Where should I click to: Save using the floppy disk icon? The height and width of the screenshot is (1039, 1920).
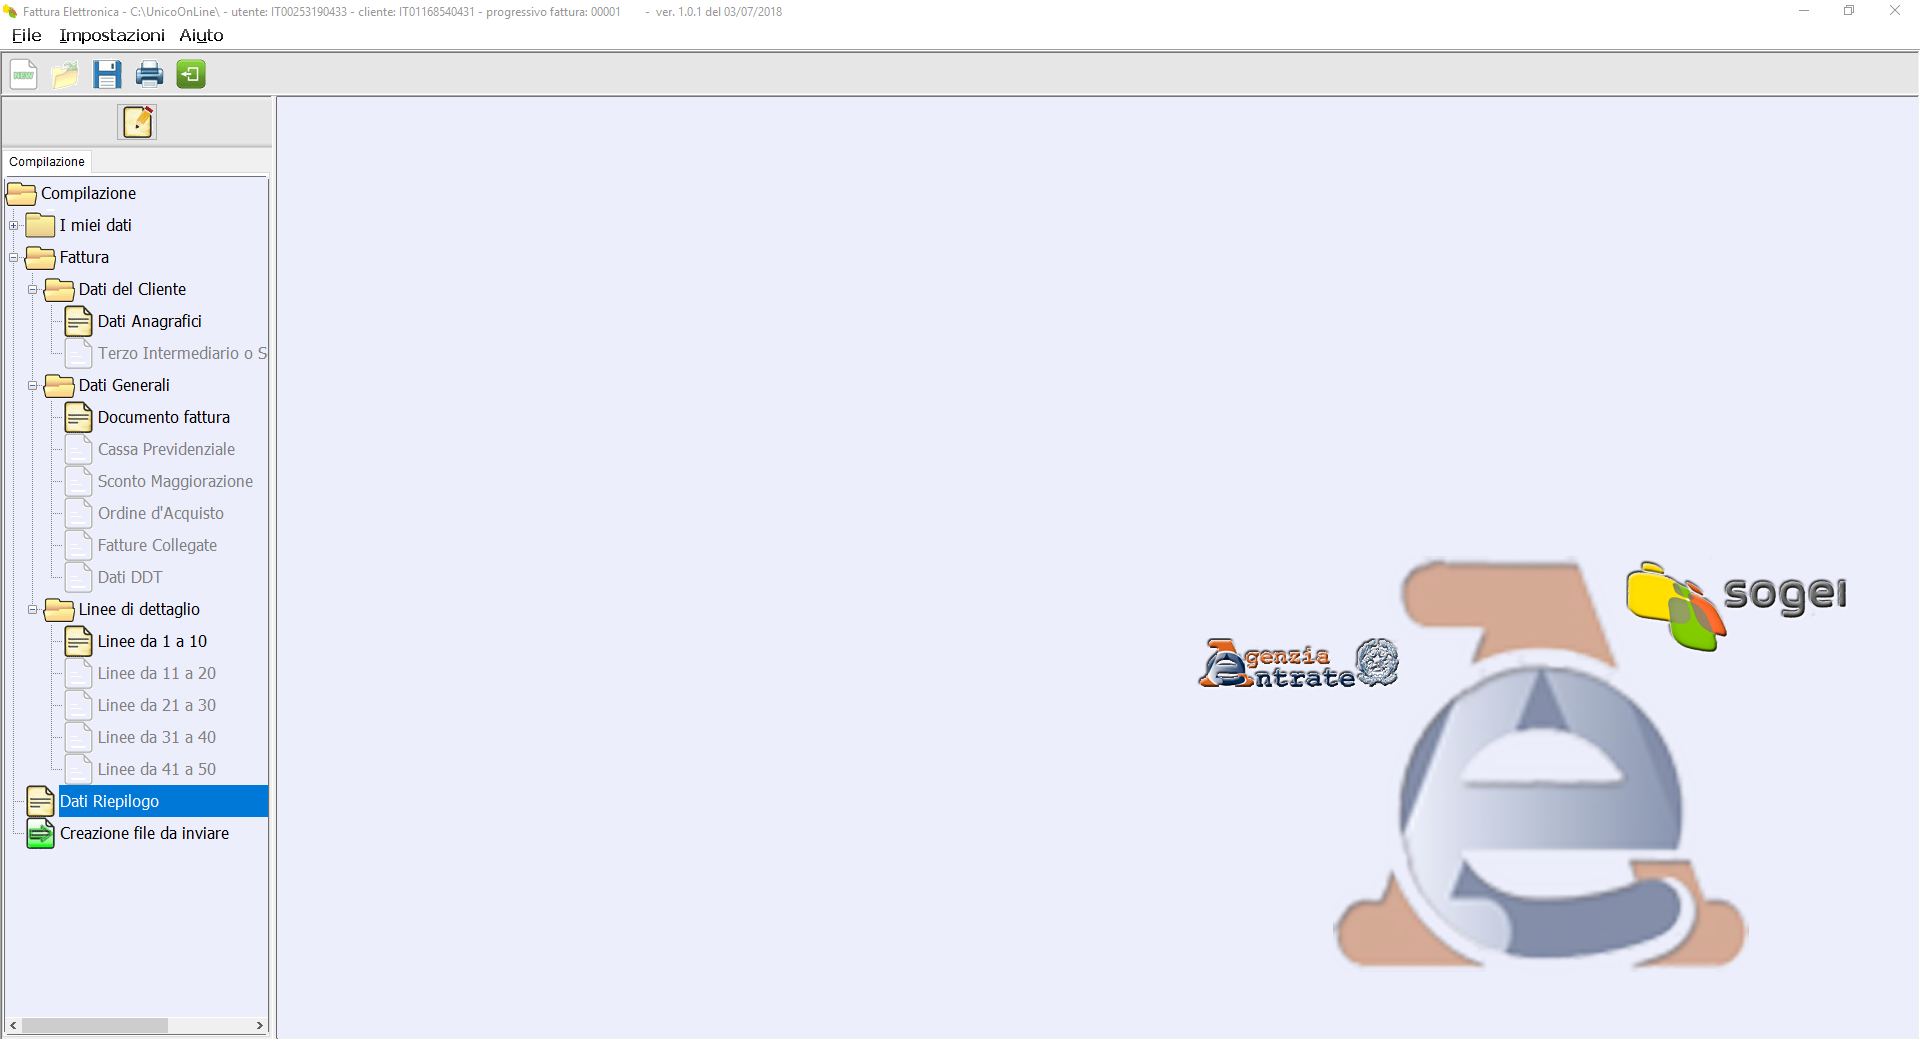coord(107,75)
